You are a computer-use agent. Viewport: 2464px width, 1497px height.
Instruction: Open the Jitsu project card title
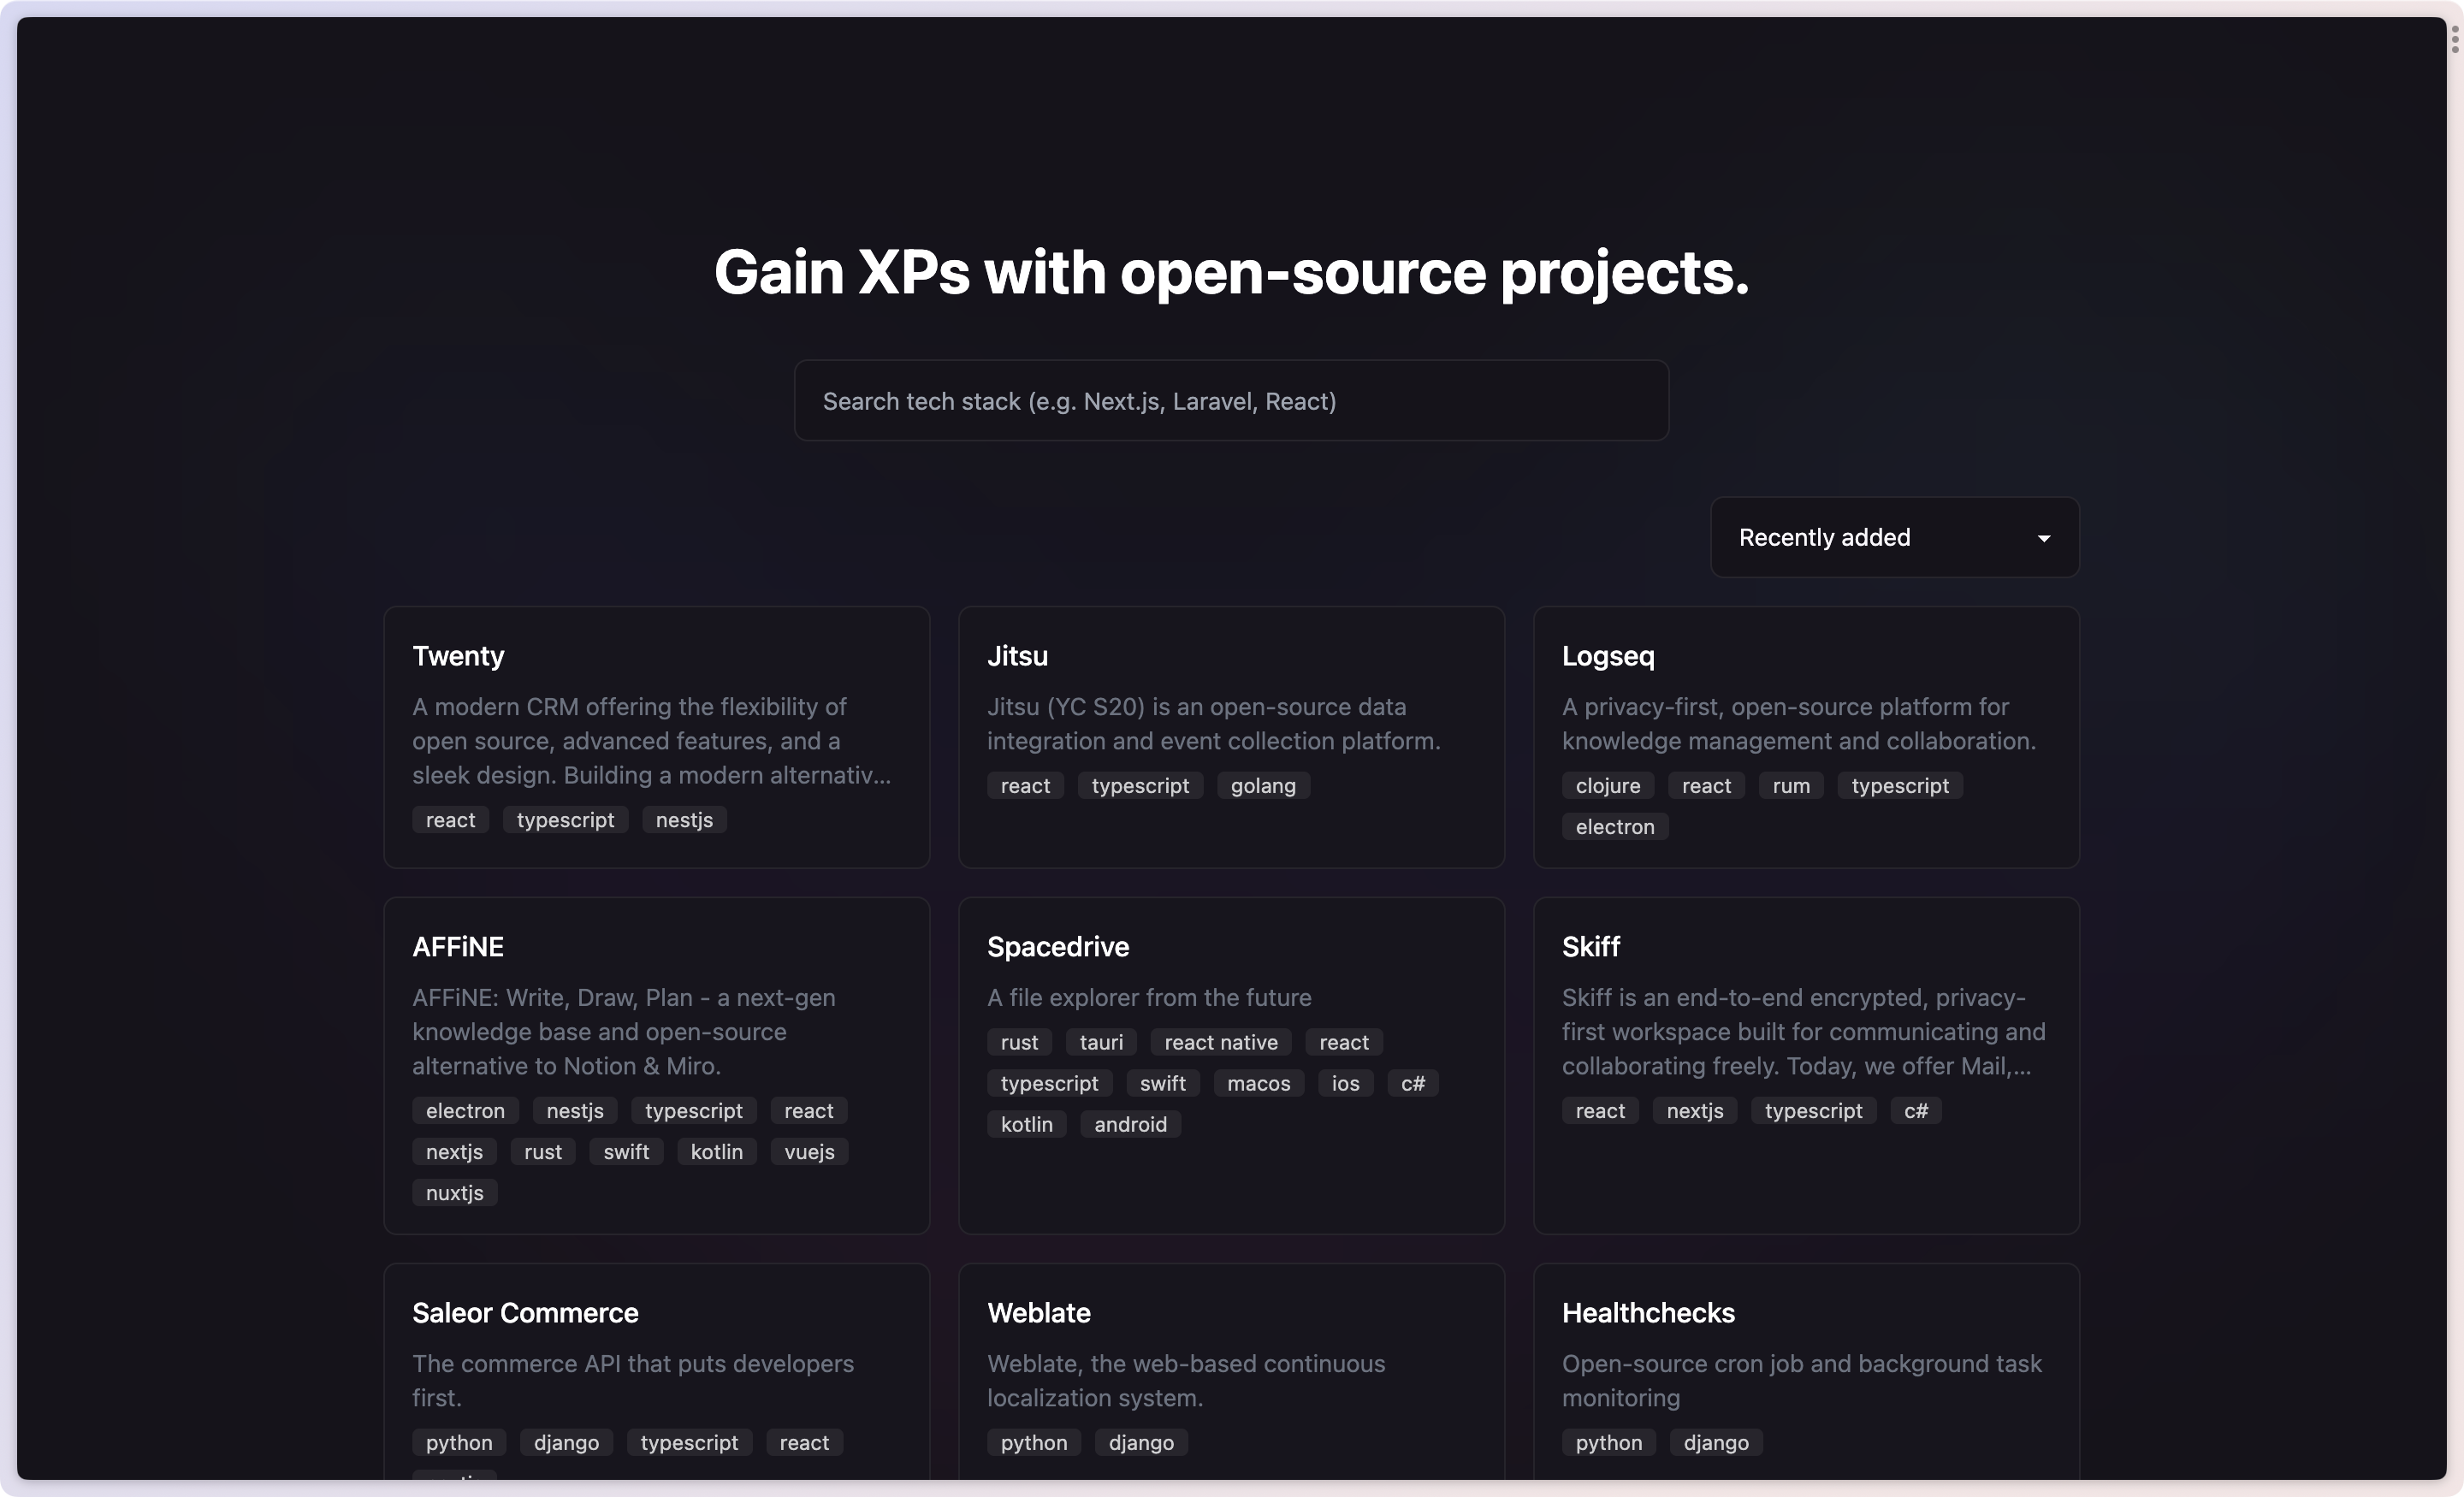1017,656
